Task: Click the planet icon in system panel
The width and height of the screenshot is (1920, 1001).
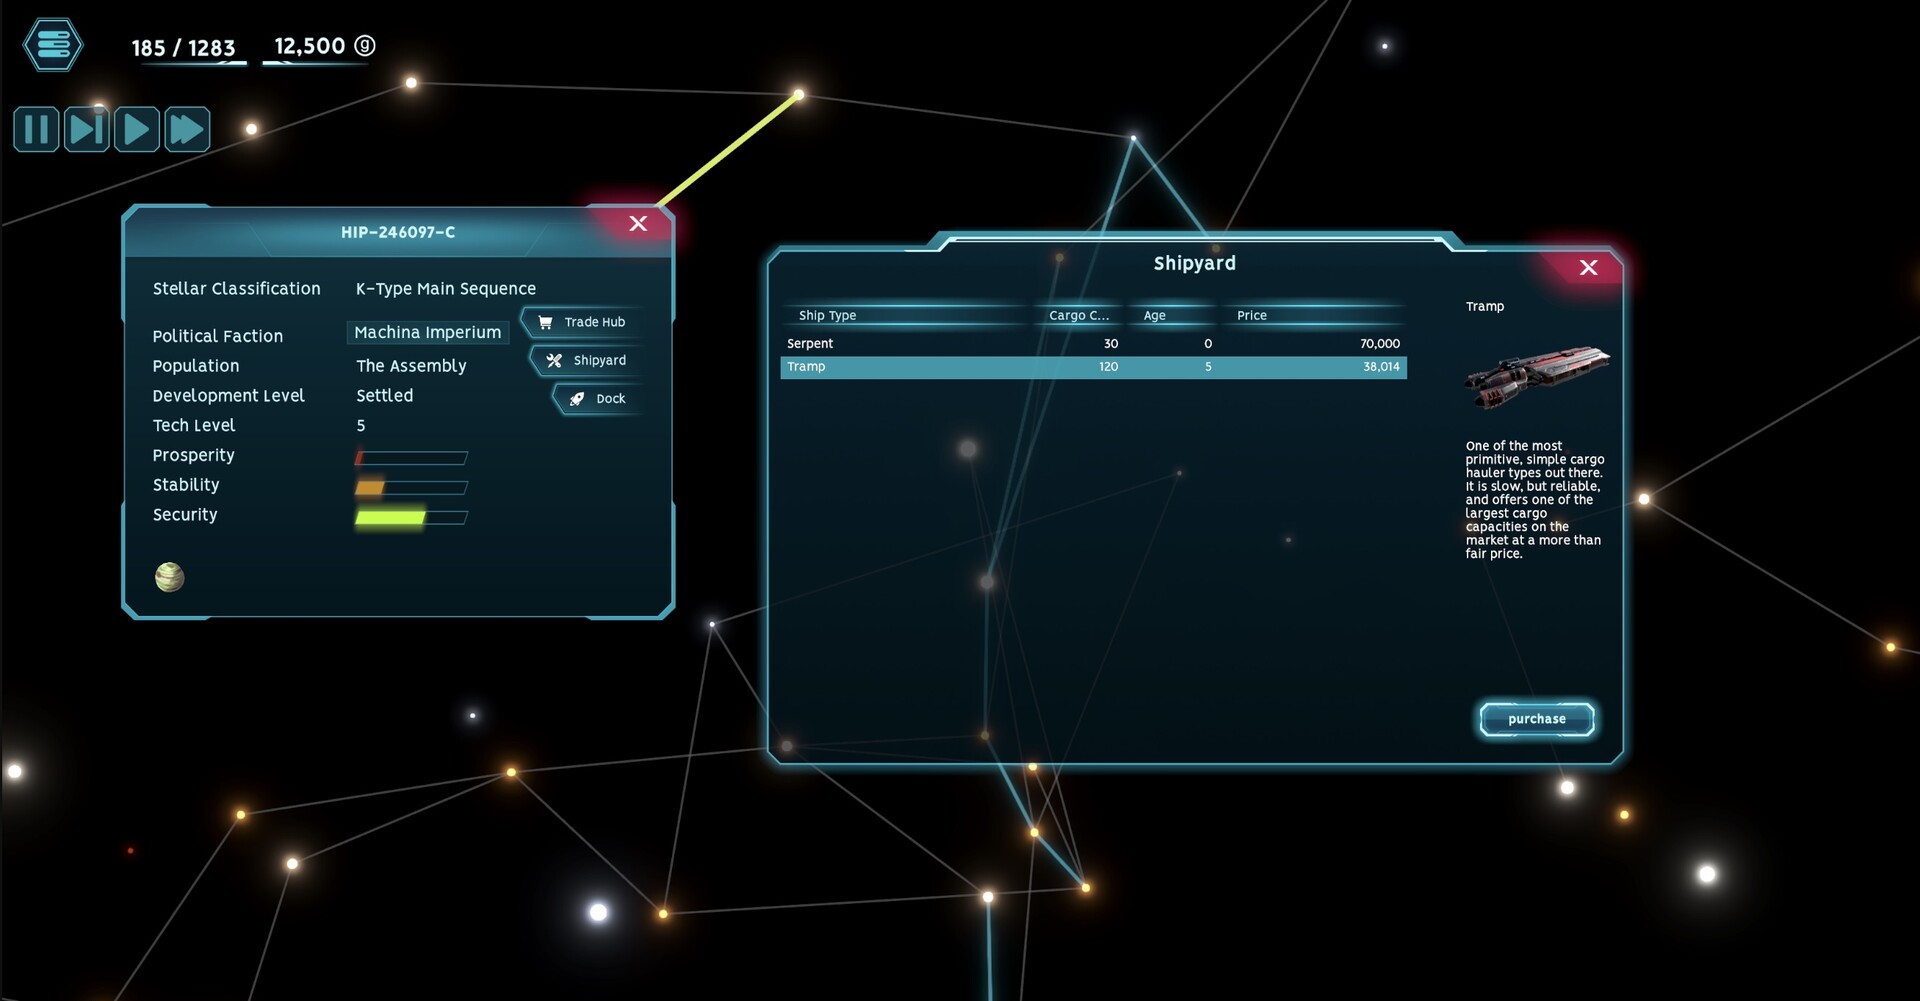Action: point(170,577)
